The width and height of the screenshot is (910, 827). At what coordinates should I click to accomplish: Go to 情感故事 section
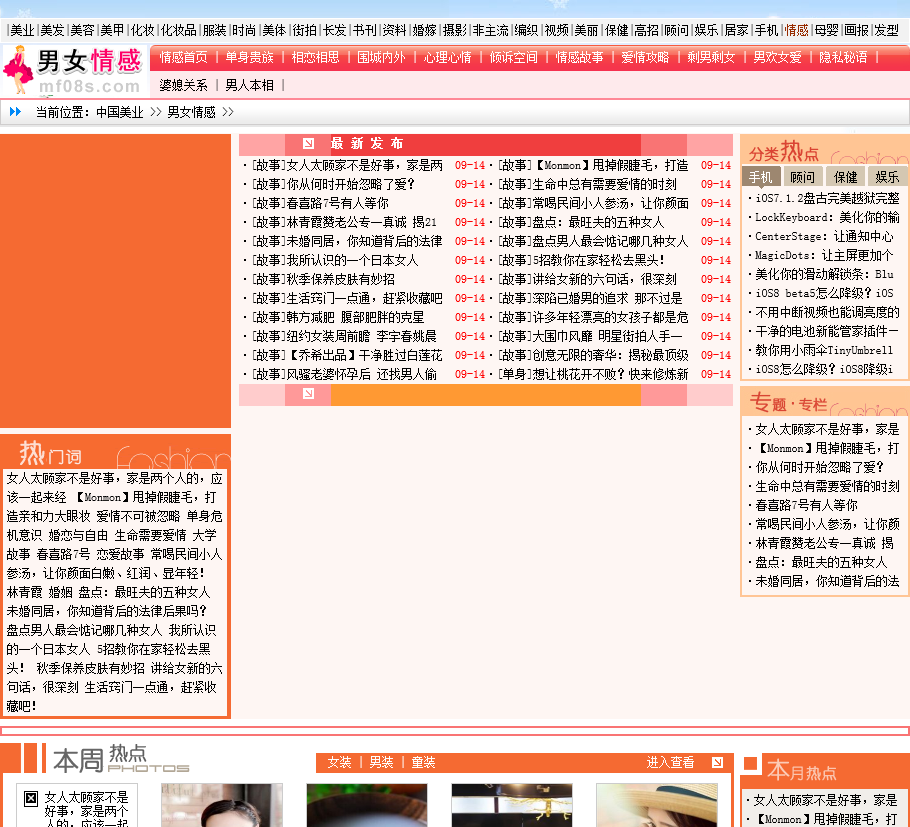[x=579, y=57]
